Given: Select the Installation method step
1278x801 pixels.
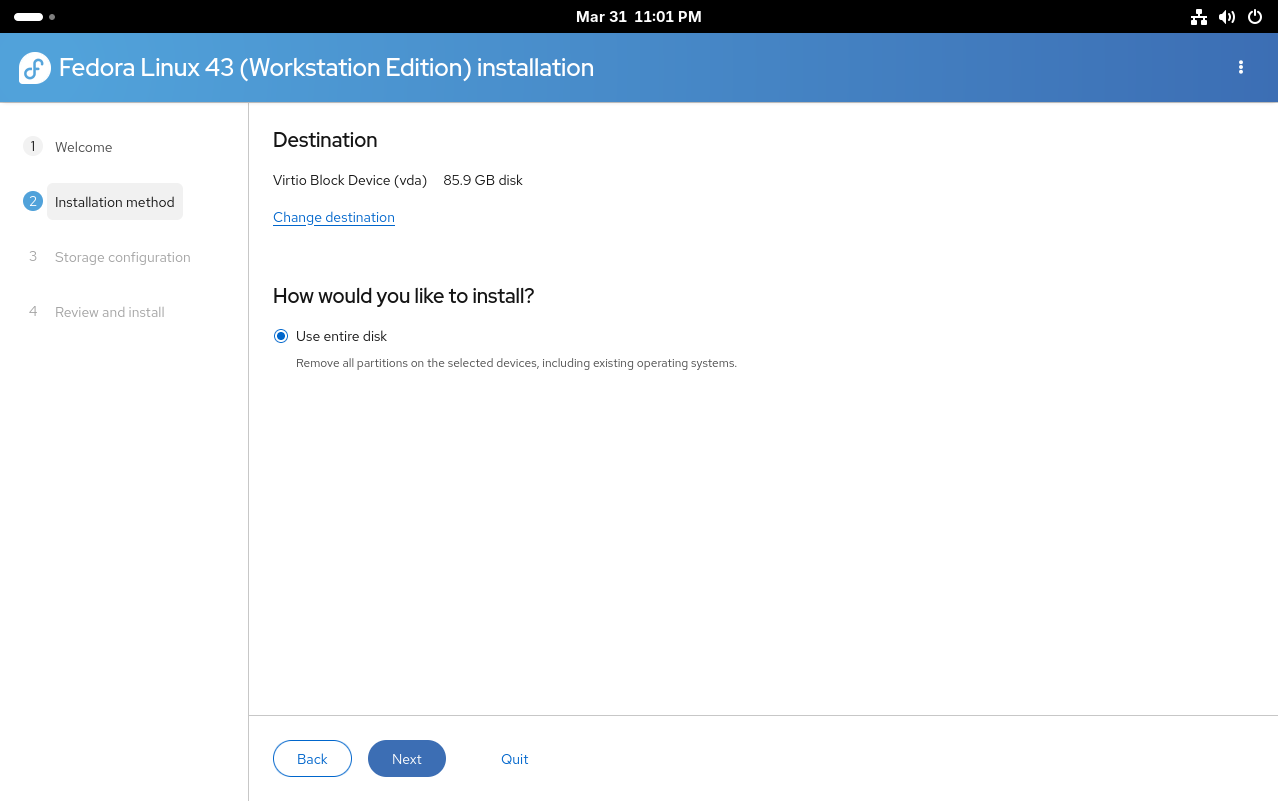Looking at the screenshot, I should pyautogui.click(x=115, y=202).
